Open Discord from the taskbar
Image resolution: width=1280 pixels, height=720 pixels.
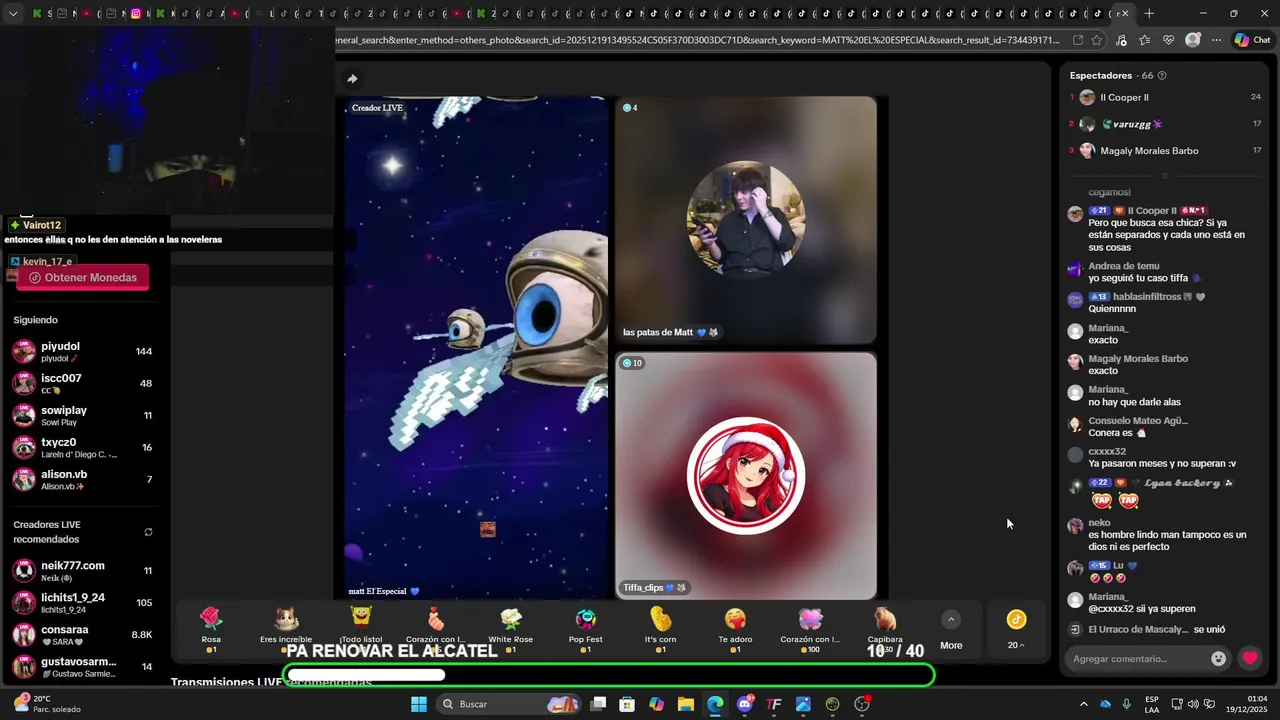(x=745, y=704)
